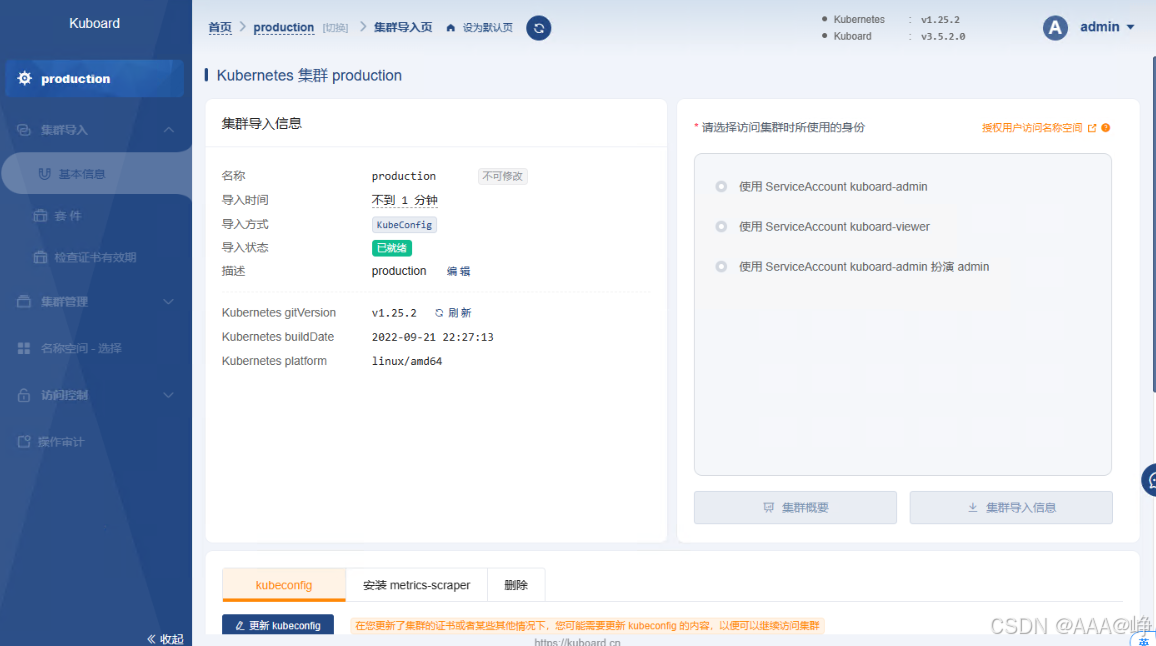Click the 检查证书有效期 icon
This screenshot has height=646, width=1156.
pos(41,257)
